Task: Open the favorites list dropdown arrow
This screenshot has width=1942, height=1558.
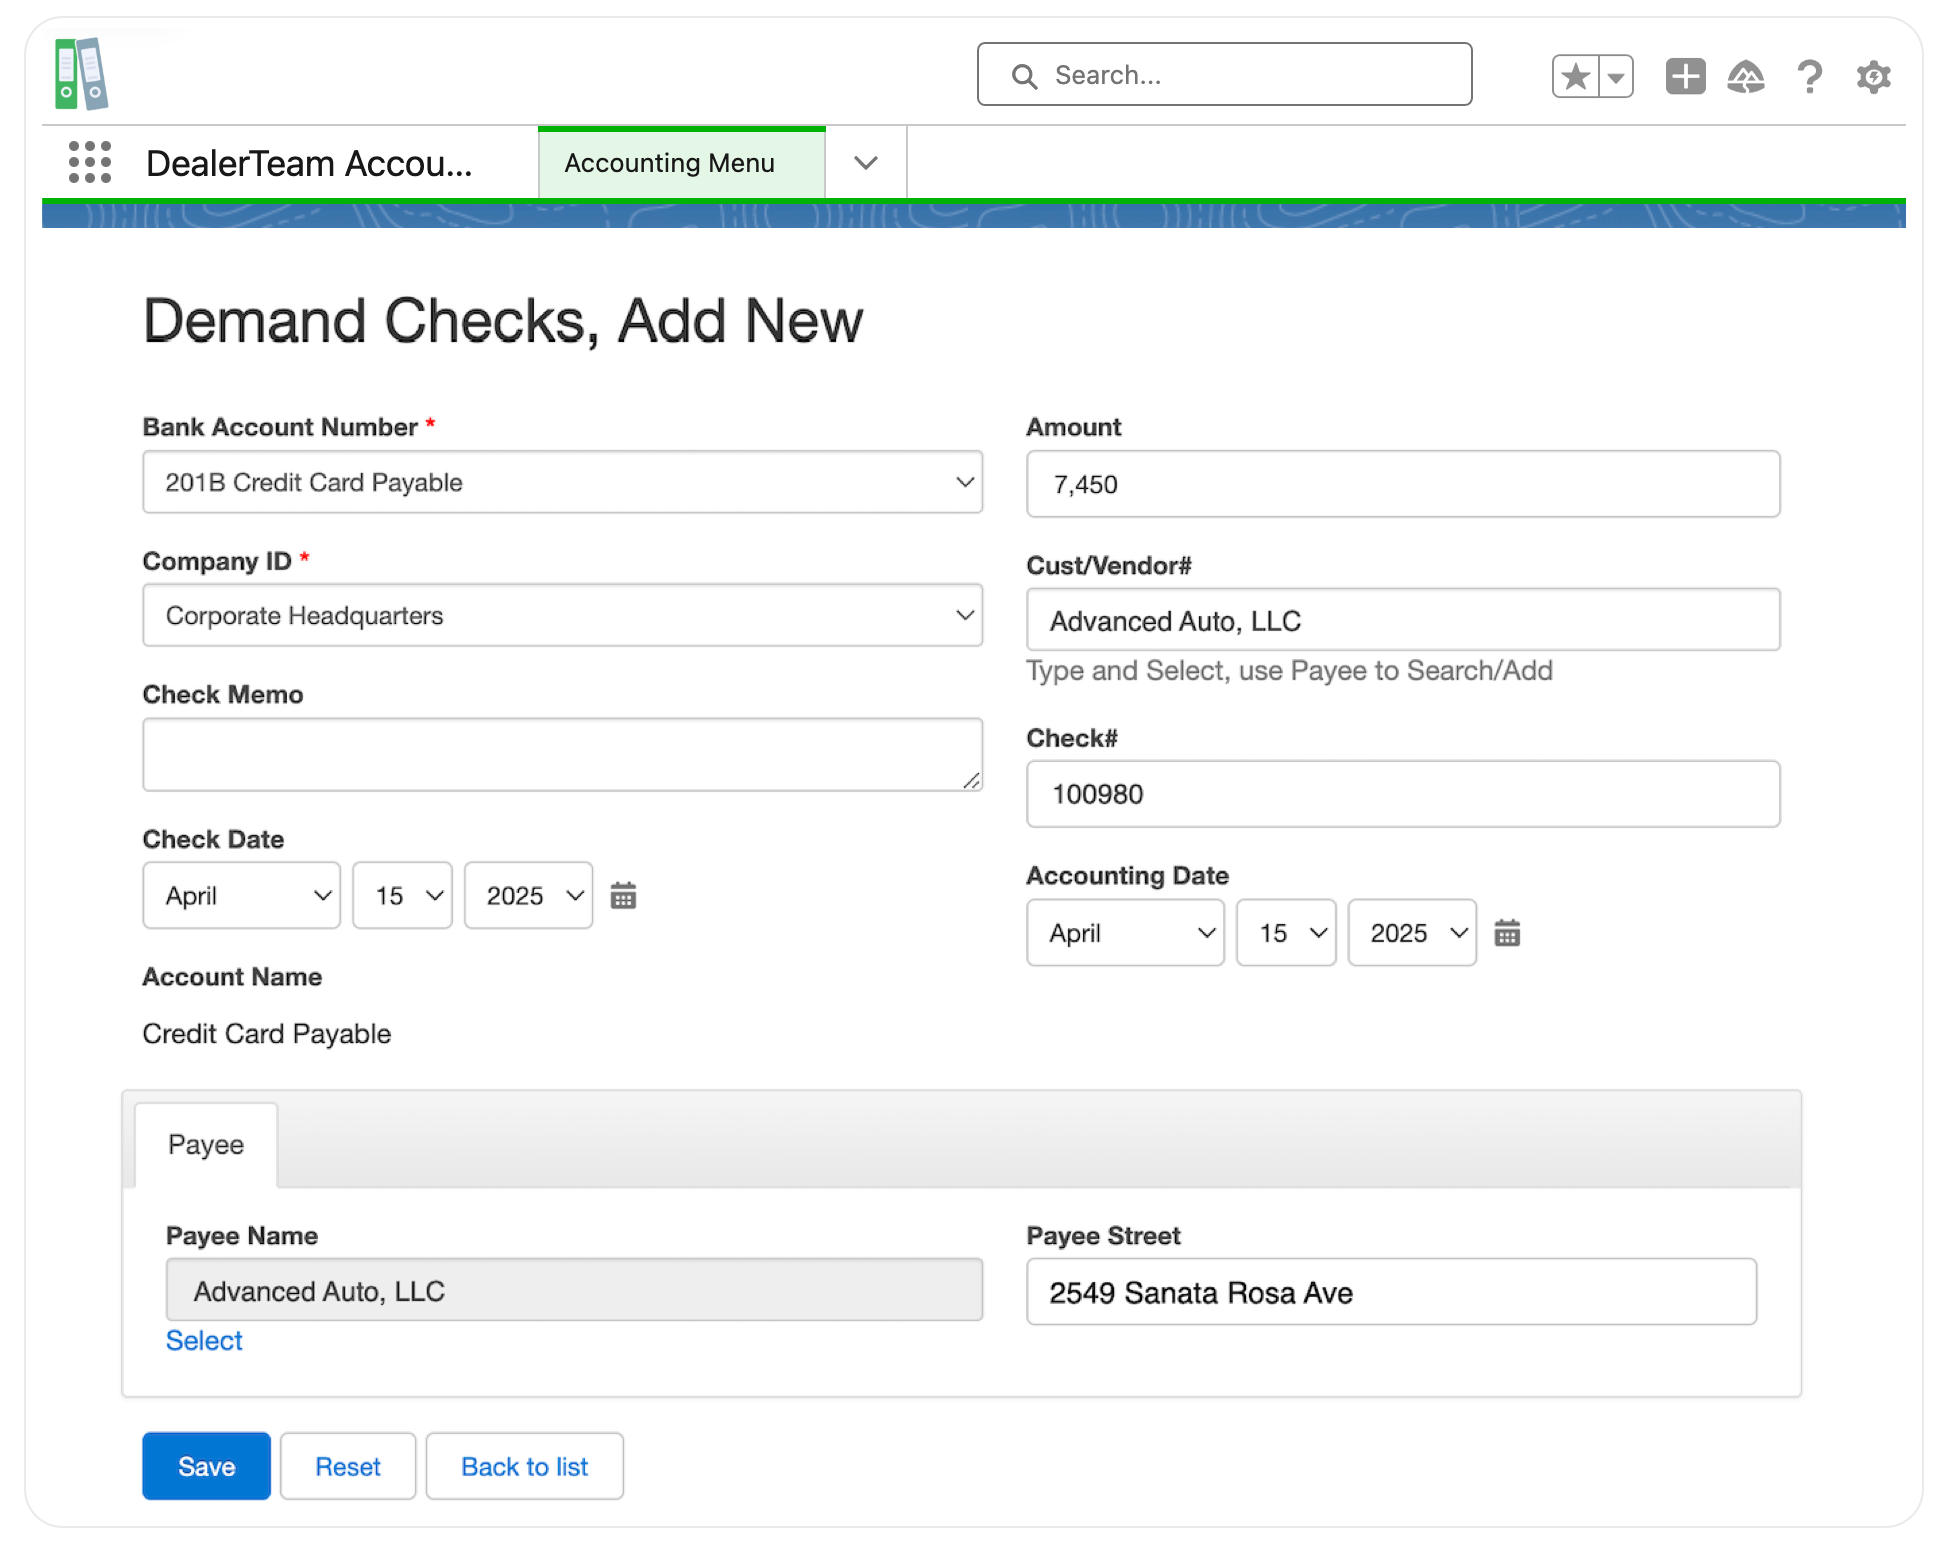Action: click(1616, 76)
